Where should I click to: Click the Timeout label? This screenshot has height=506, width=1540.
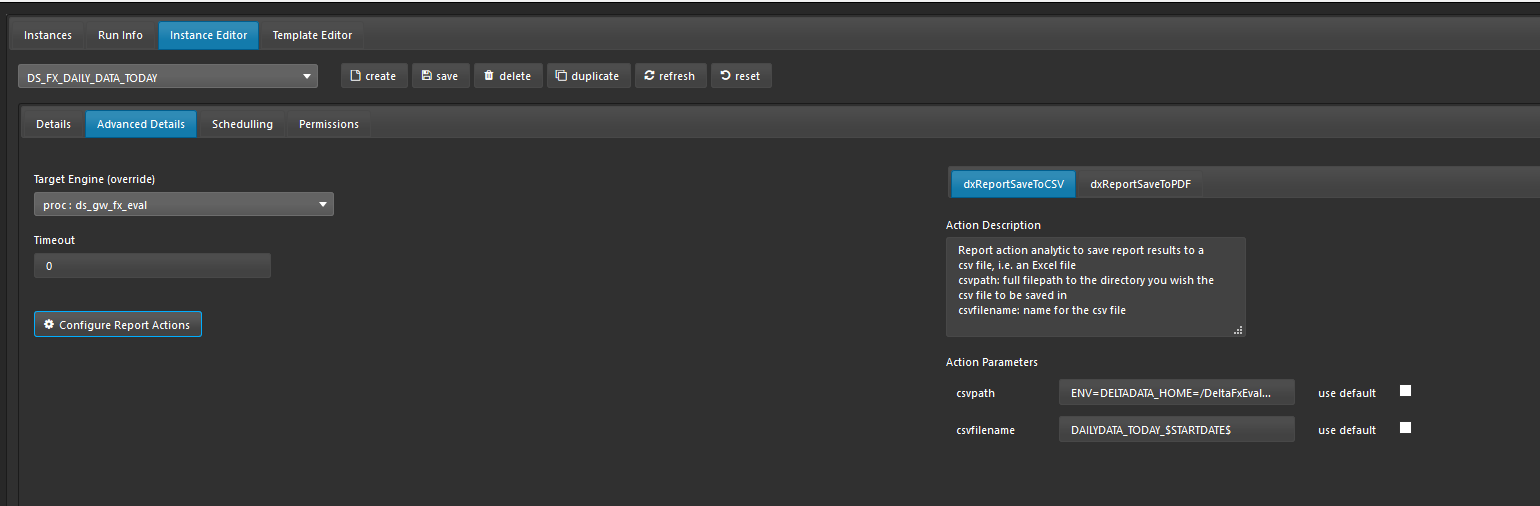coord(54,240)
